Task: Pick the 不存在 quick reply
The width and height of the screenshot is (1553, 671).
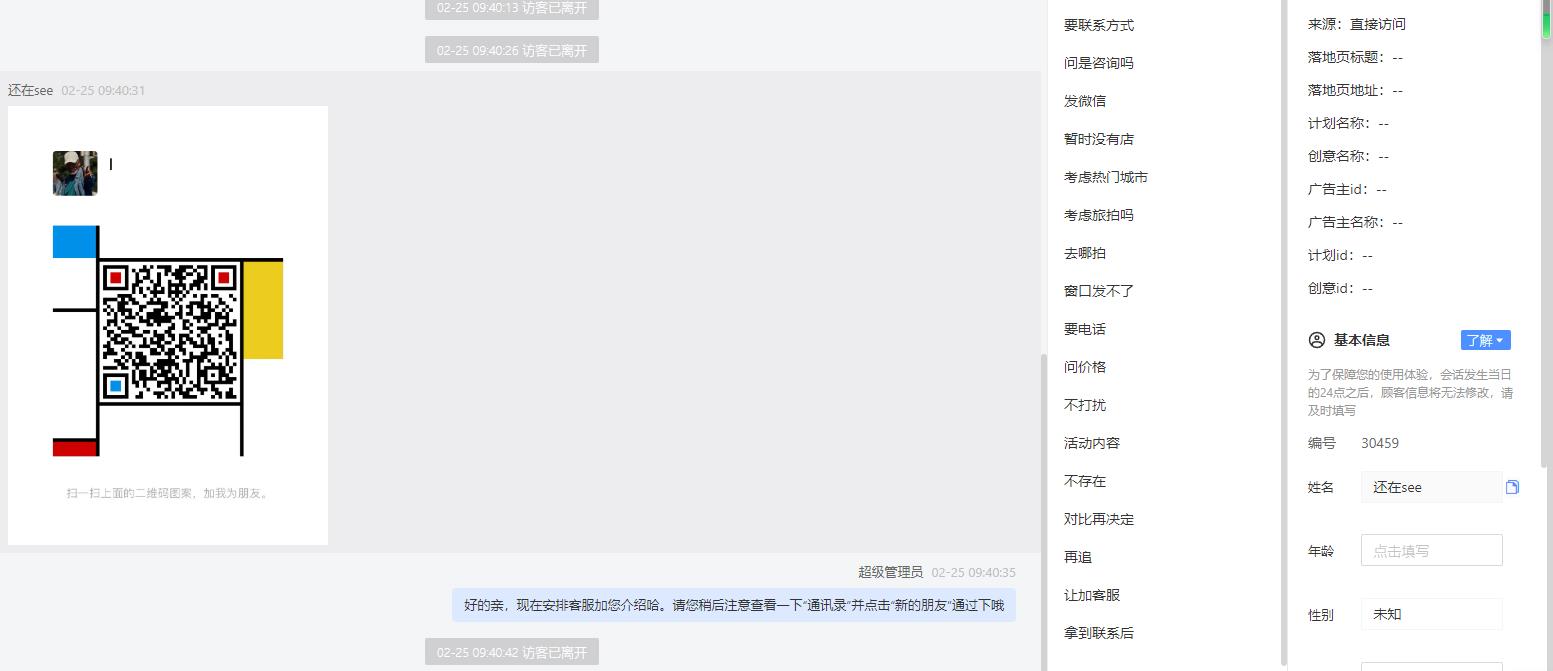Action: 1085,481
